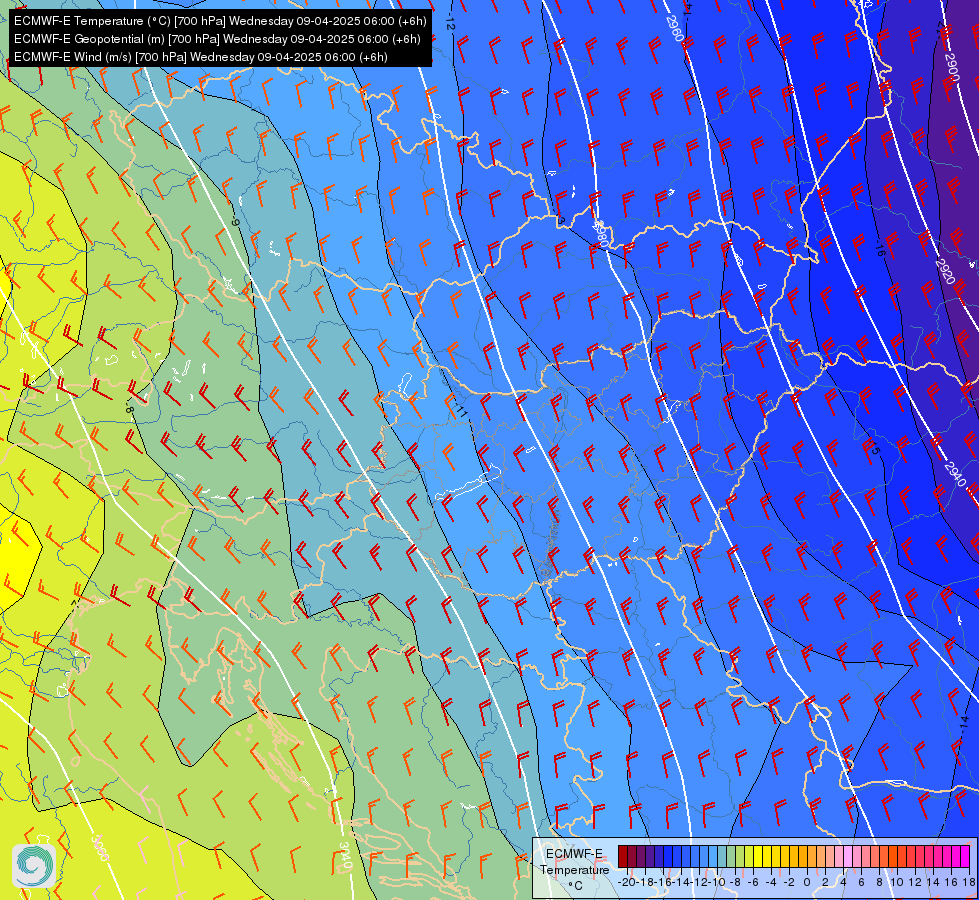Click the -20 tick label on legend
The width and height of the screenshot is (979, 900).
(627, 882)
